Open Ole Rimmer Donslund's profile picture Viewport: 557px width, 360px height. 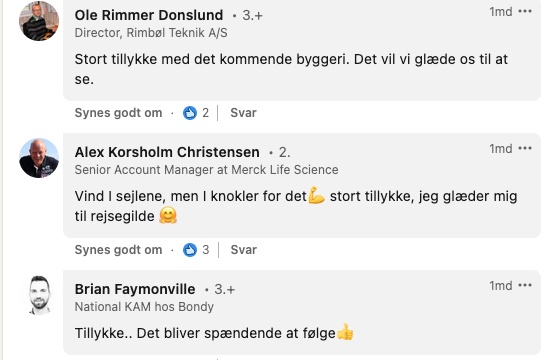tap(39, 21)
